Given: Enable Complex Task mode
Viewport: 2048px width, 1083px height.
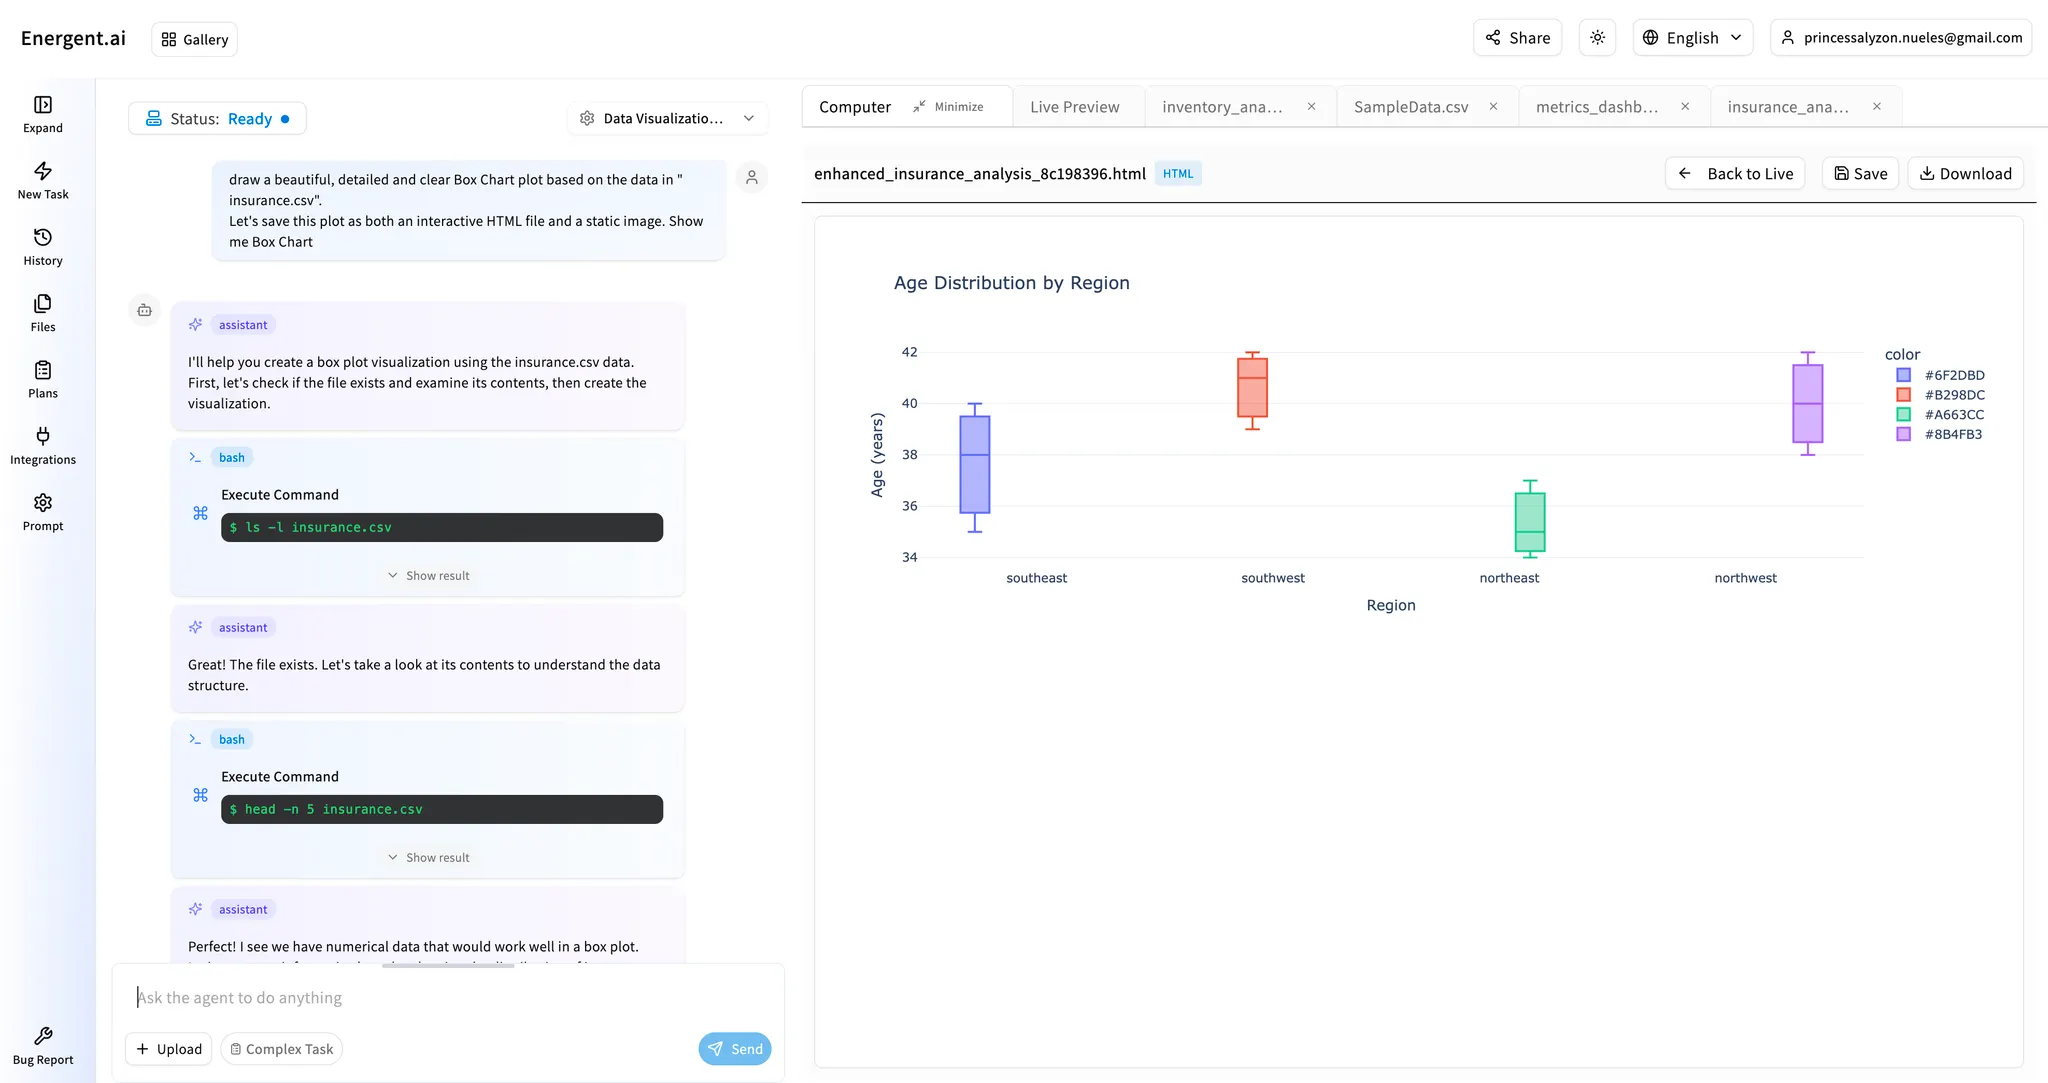Looking at the screenshot, I should pyautogui.click(x=281, y=1048).
